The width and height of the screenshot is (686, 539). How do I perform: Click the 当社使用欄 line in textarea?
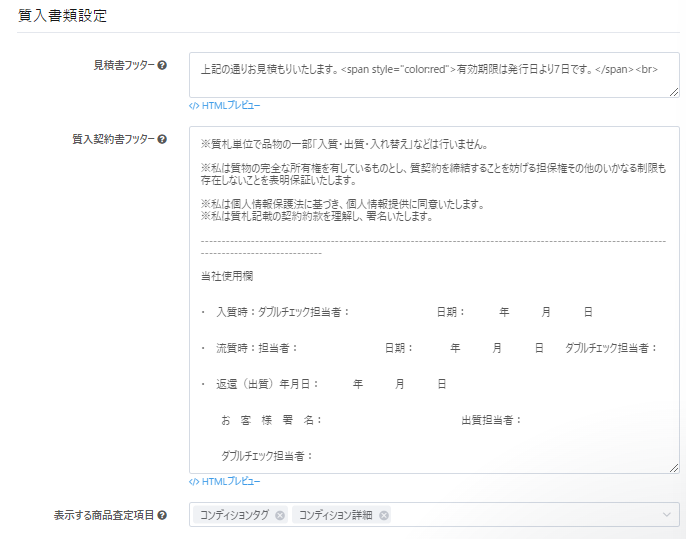point(227,276)
